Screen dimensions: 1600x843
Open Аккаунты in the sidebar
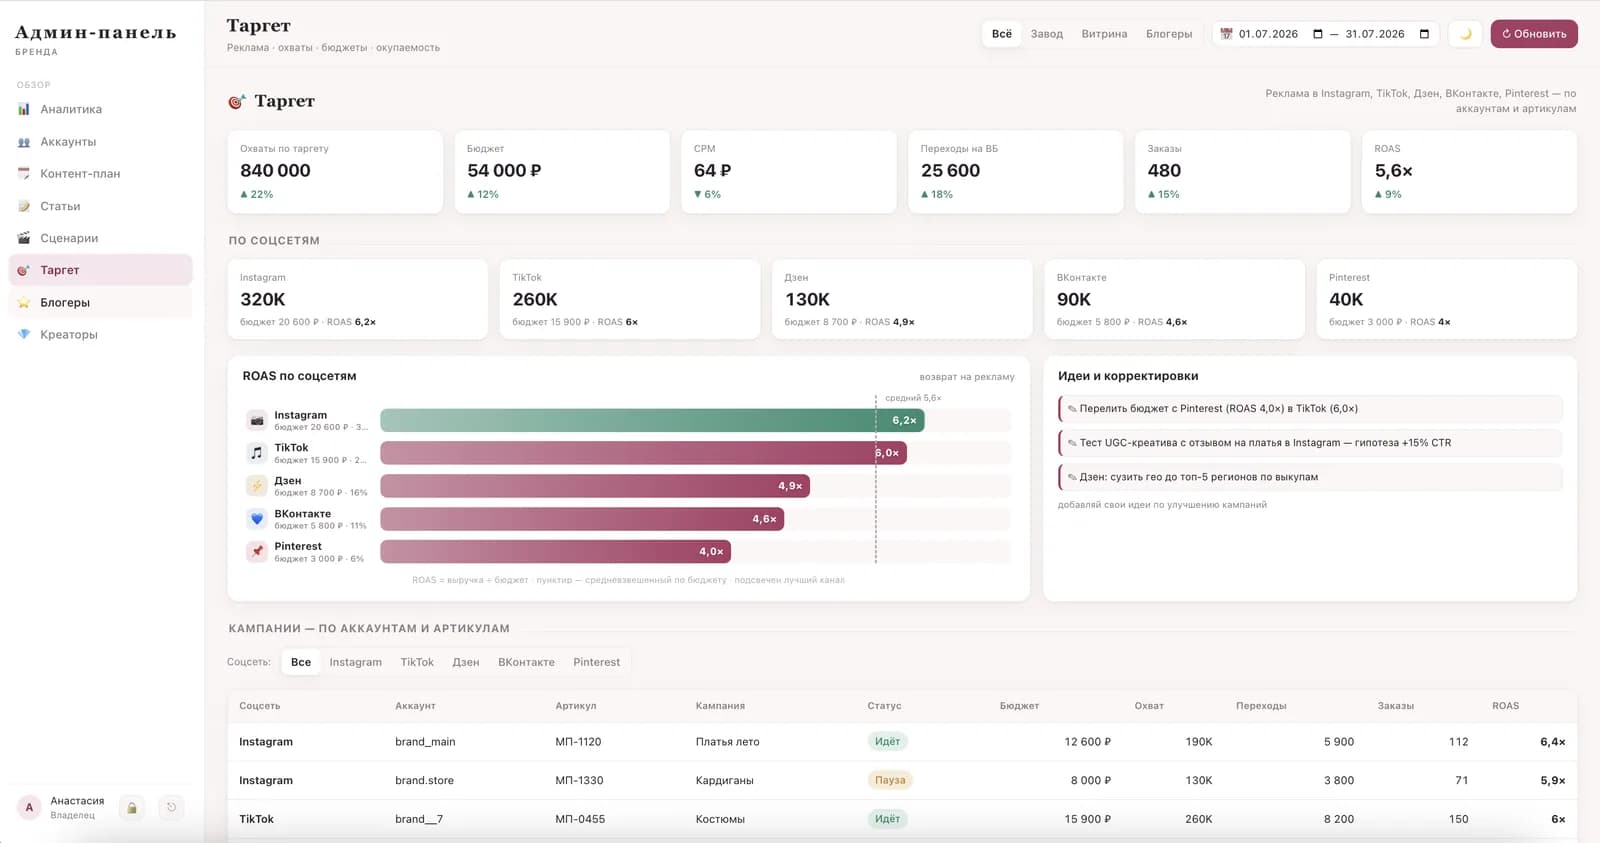pos(100,142)
